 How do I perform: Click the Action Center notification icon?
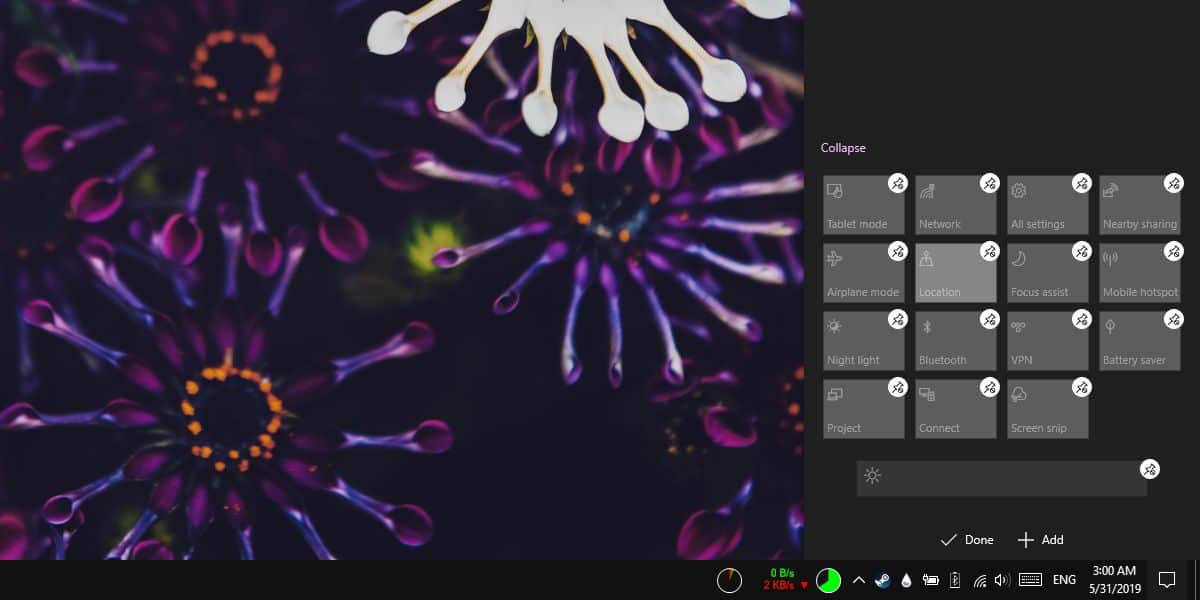coord(1166,580)
